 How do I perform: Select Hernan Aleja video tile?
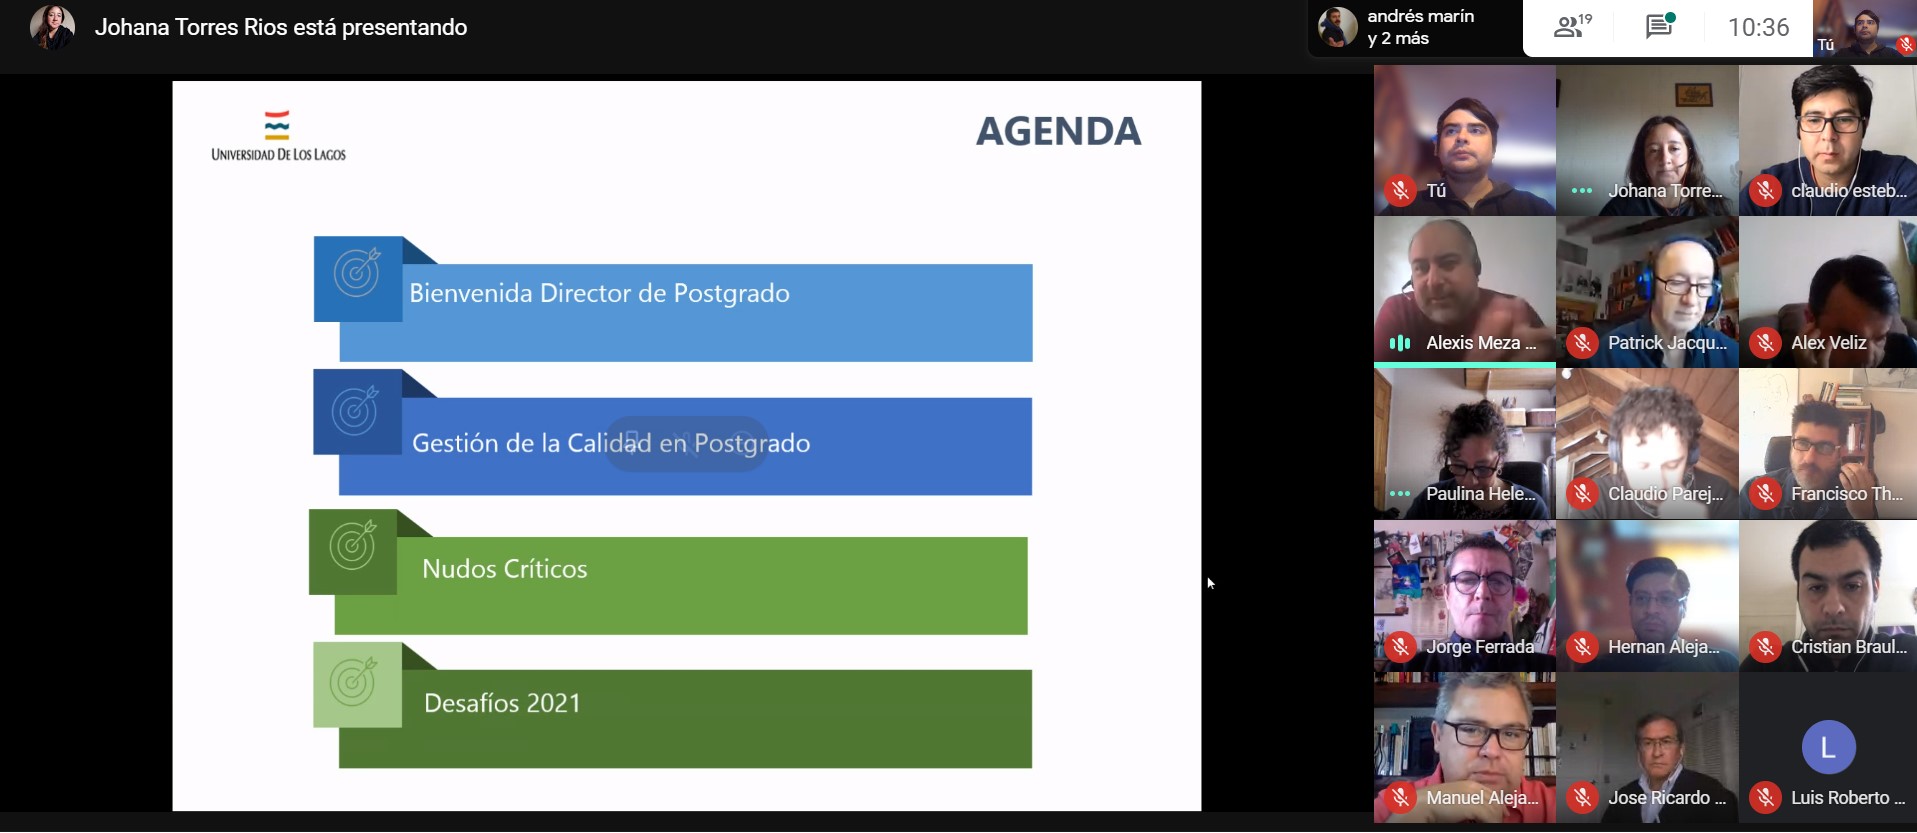point(1647,596)
